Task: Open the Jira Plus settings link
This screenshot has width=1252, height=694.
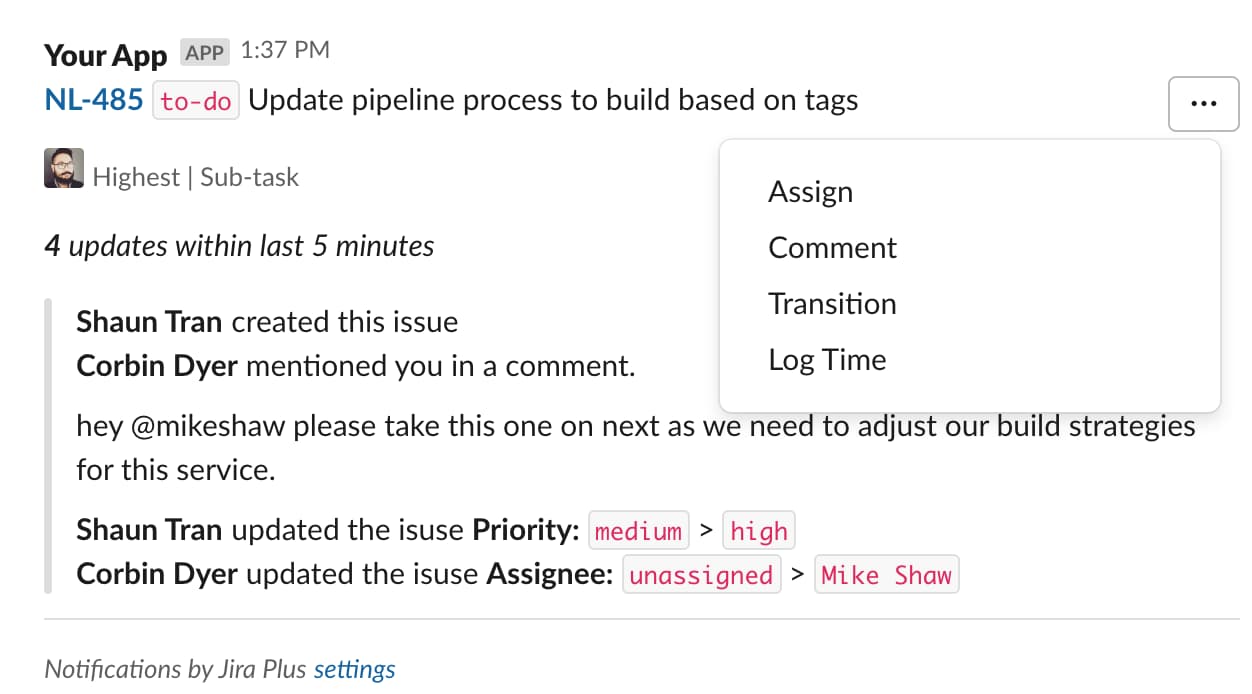Action: (x=354, y=669)
